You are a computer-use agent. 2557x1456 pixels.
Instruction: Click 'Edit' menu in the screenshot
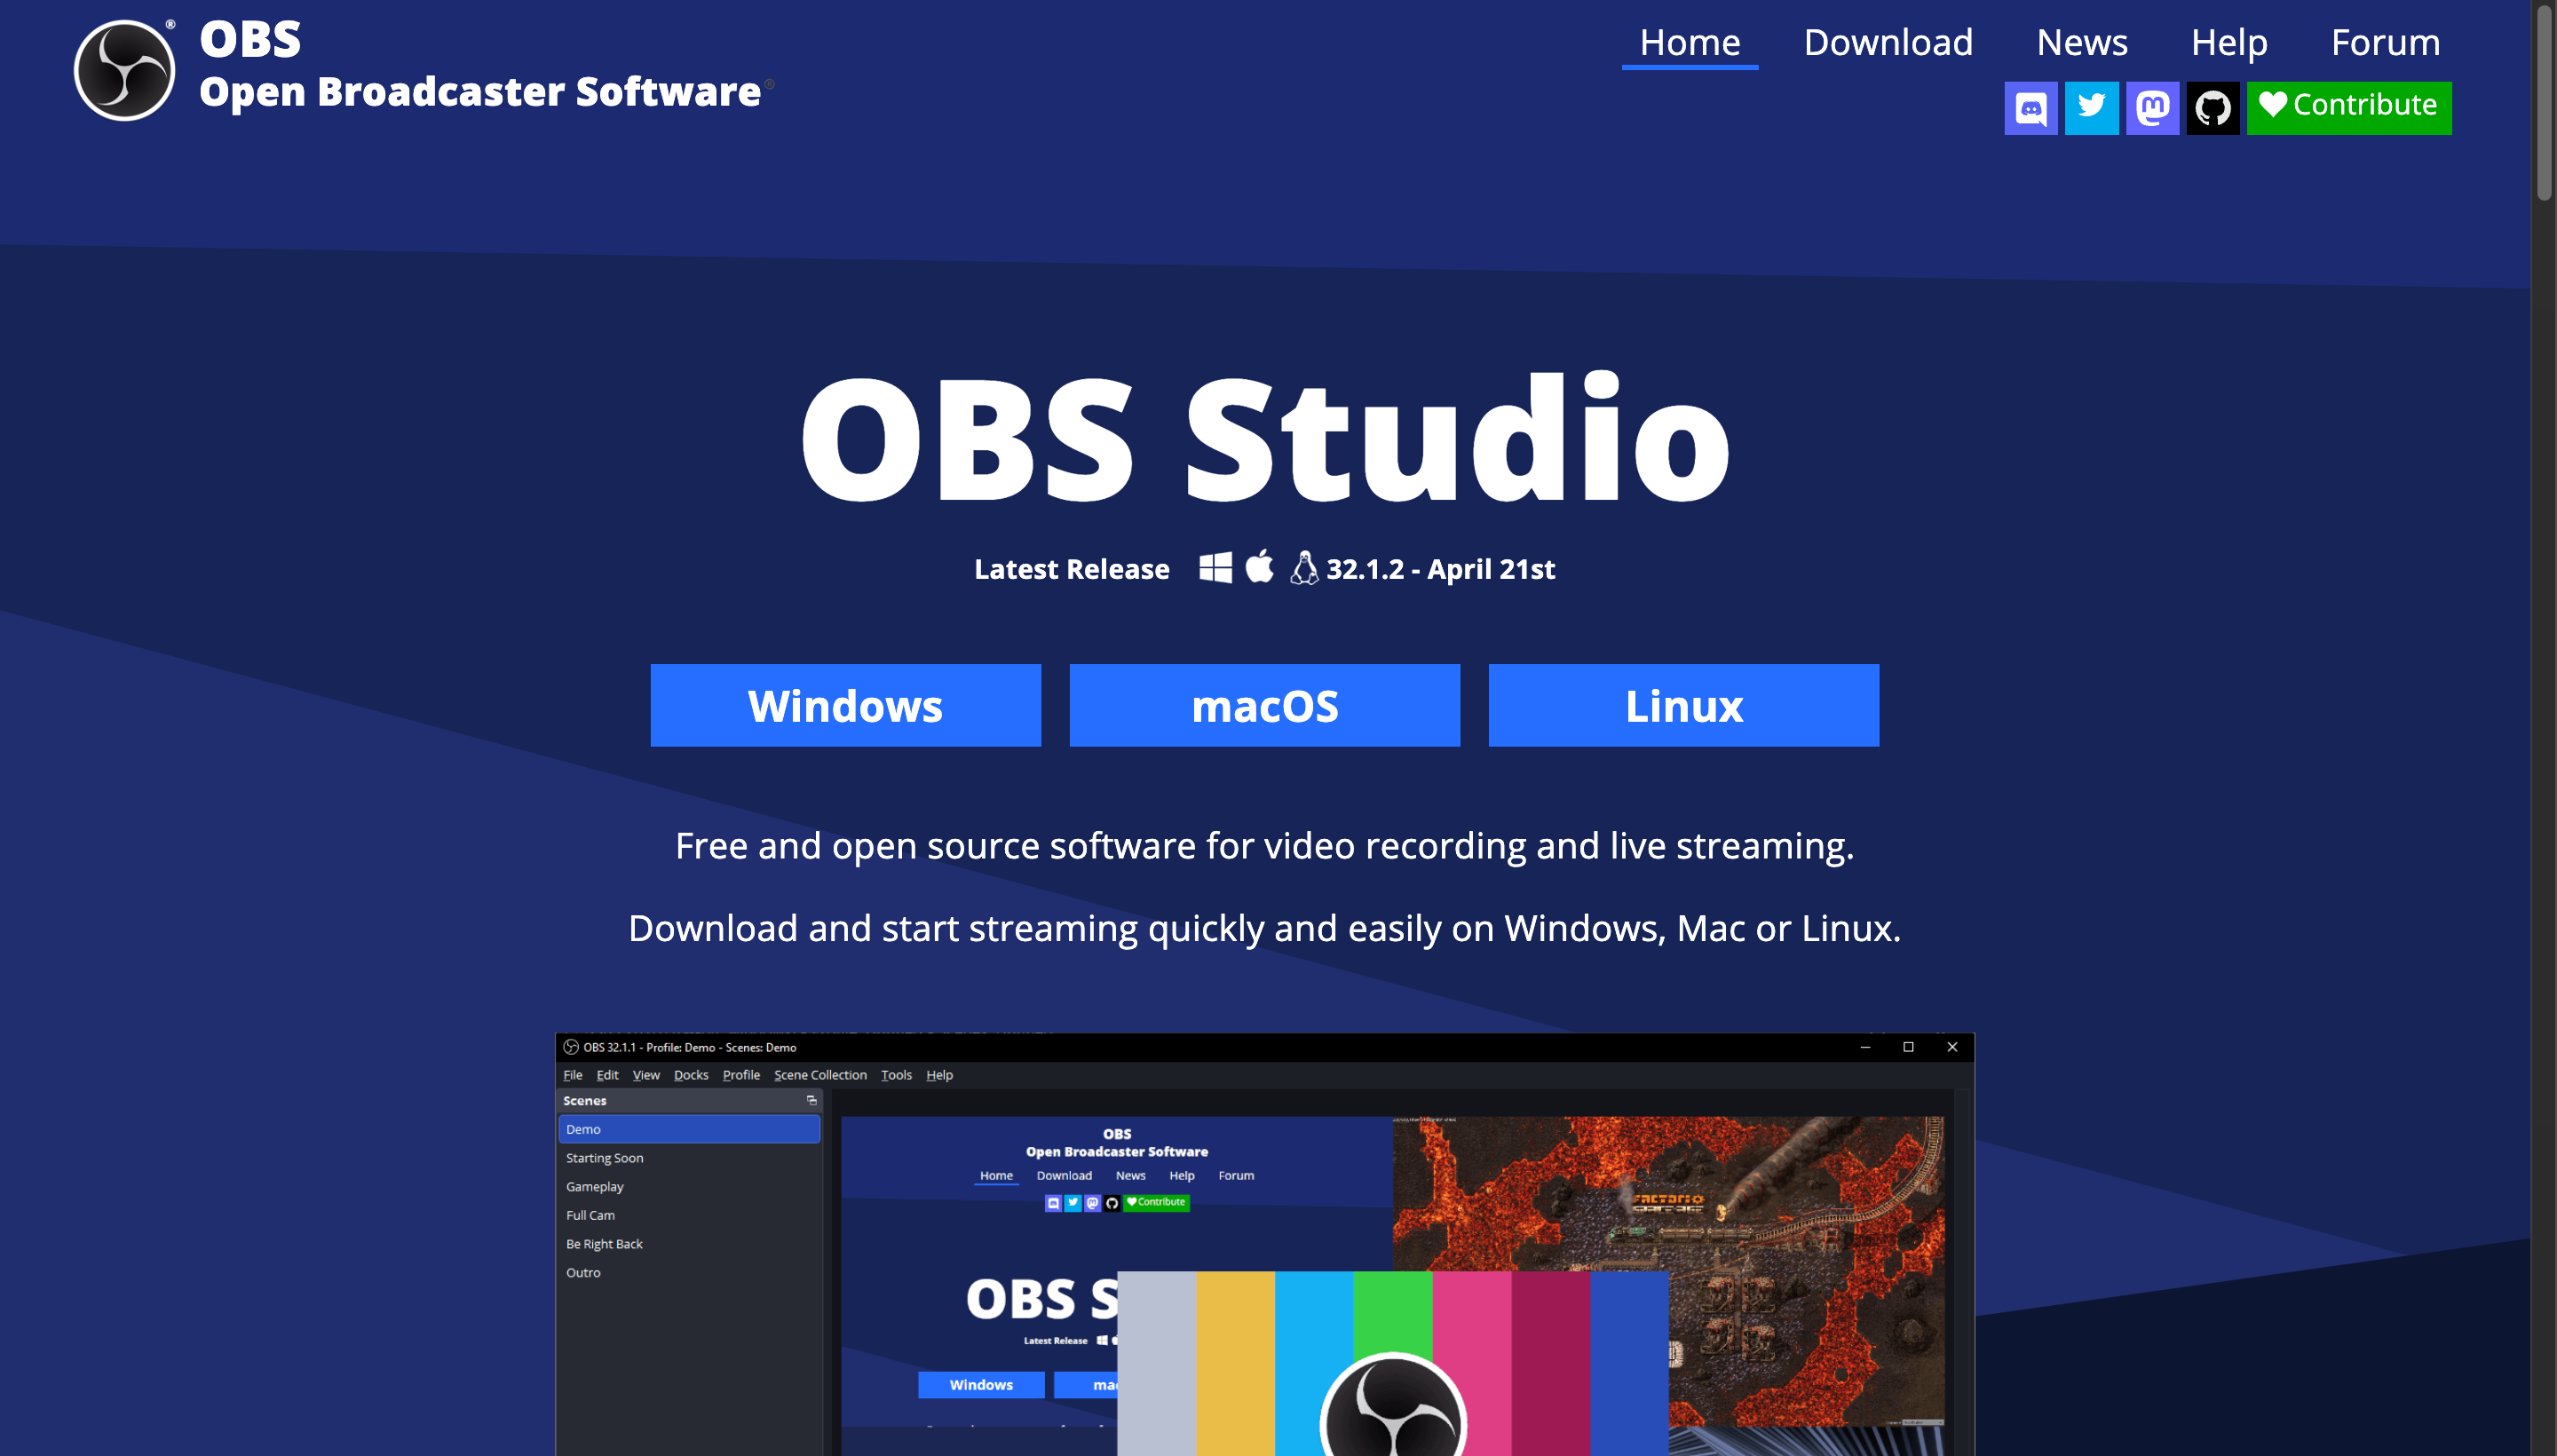[608, 1075]
